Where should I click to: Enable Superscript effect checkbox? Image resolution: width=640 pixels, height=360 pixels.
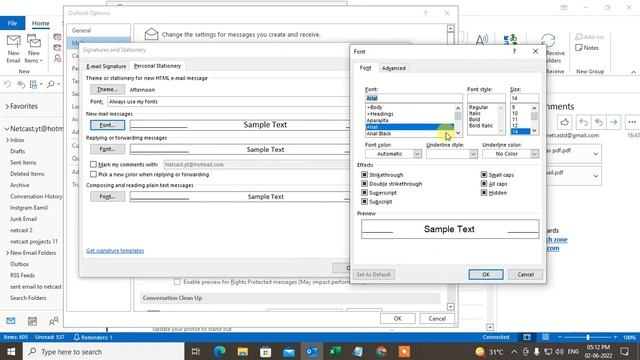364,193
